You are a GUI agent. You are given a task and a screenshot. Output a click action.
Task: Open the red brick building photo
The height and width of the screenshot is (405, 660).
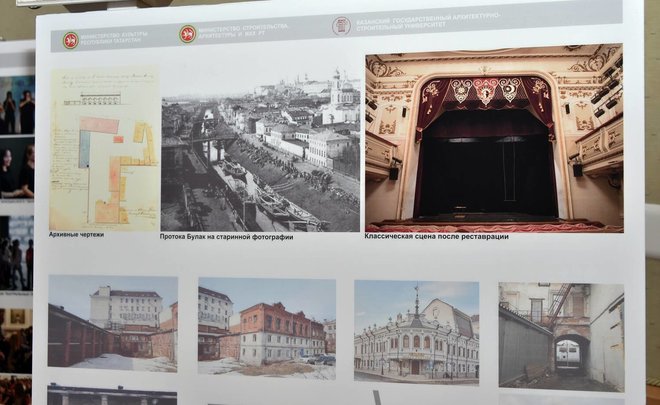[266, 328]
